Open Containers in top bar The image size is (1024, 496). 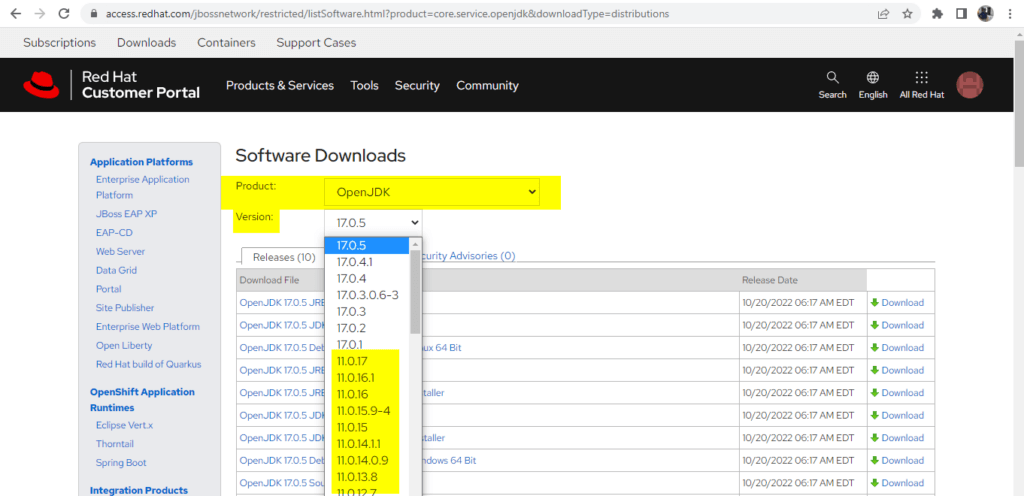226,42
